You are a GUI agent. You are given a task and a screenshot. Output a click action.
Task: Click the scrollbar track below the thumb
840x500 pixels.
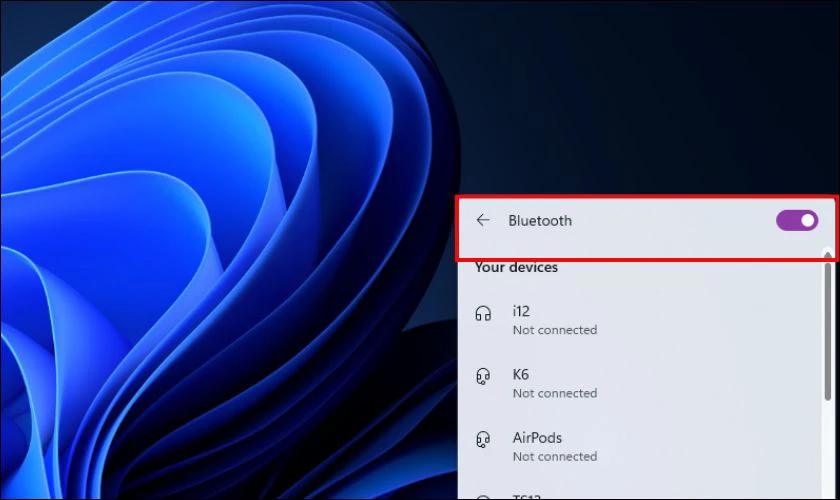pyautogui.click(x=827, y=450)
